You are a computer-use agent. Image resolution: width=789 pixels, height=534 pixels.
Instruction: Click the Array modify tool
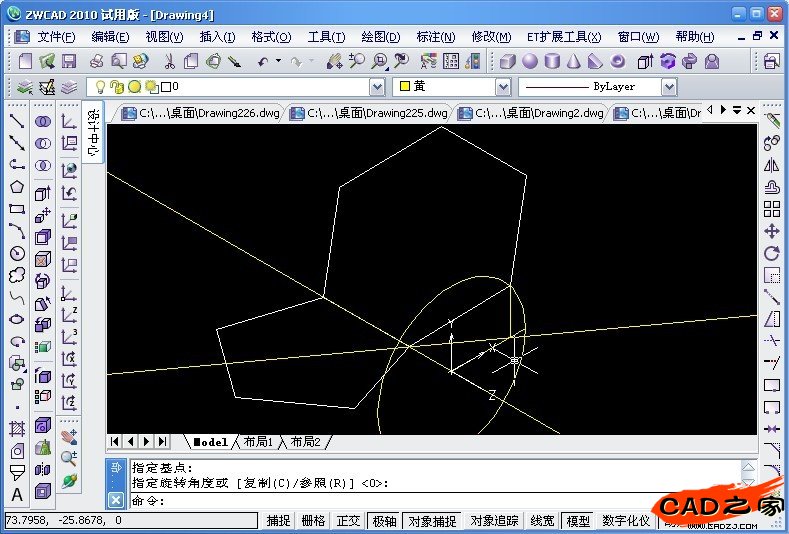click(772, 208)
